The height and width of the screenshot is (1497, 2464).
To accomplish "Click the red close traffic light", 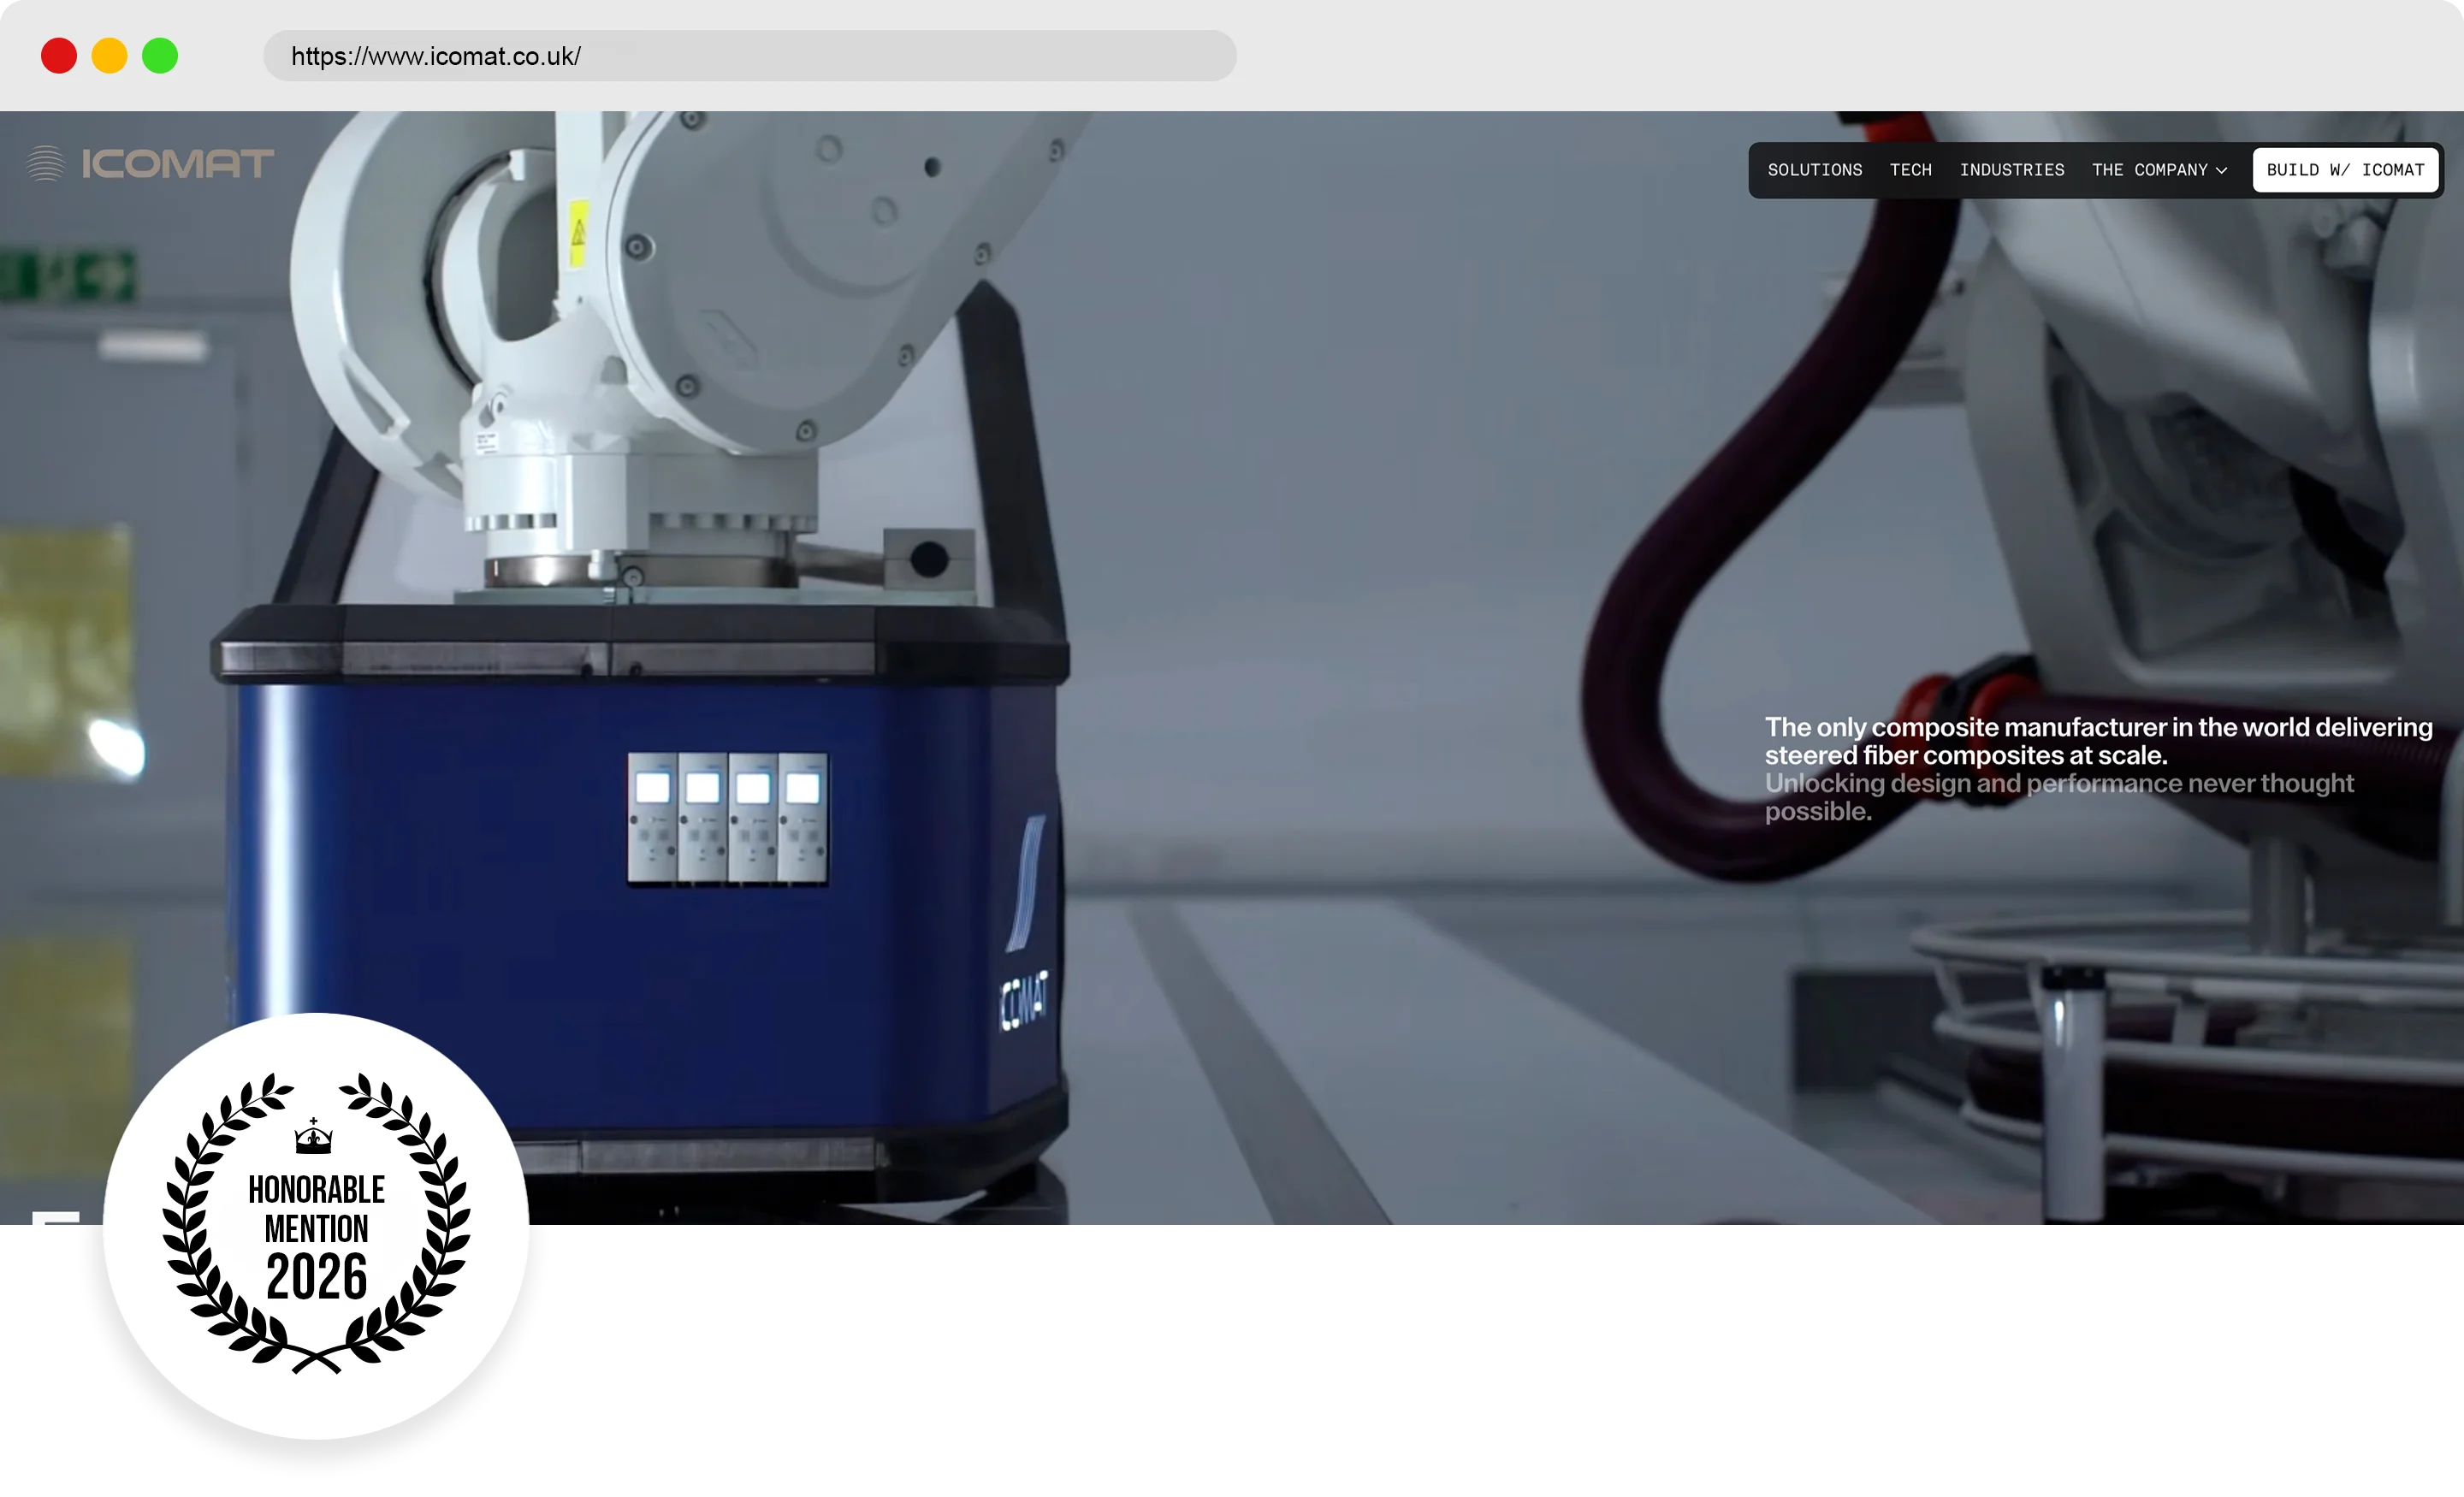I will pos(59,56).
